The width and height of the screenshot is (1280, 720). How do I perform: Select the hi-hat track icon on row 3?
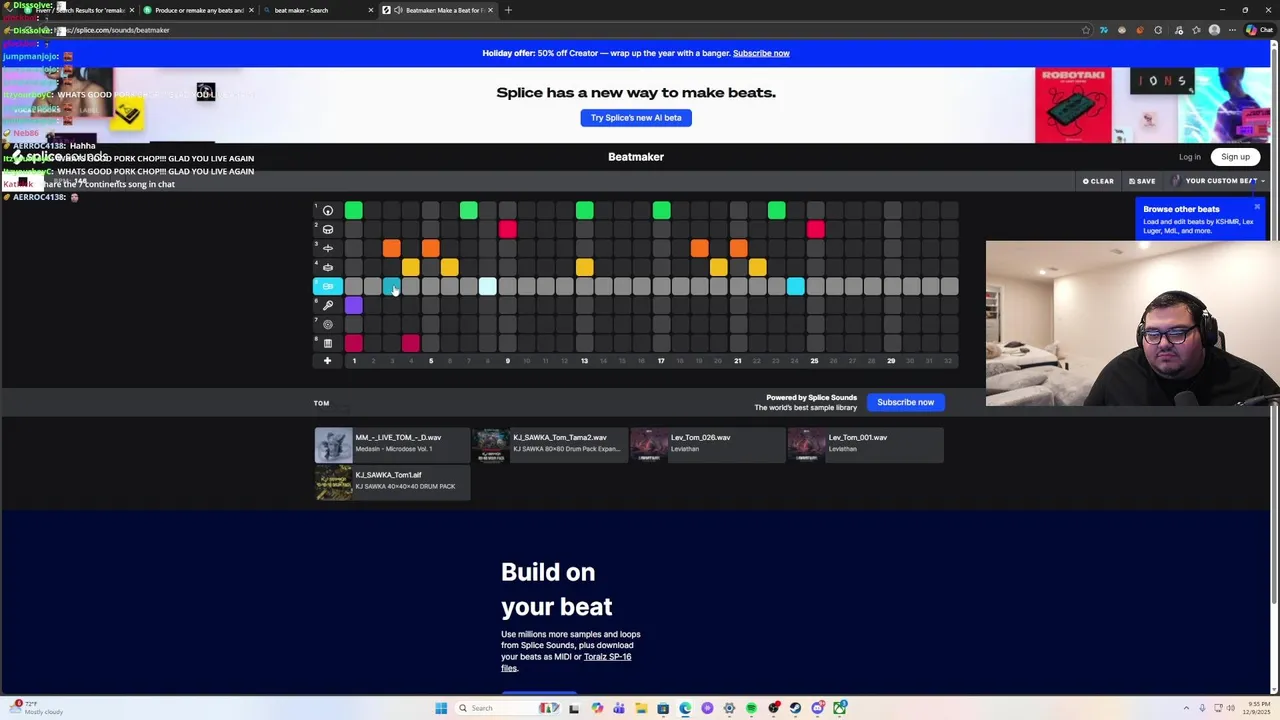coord(328,248)
